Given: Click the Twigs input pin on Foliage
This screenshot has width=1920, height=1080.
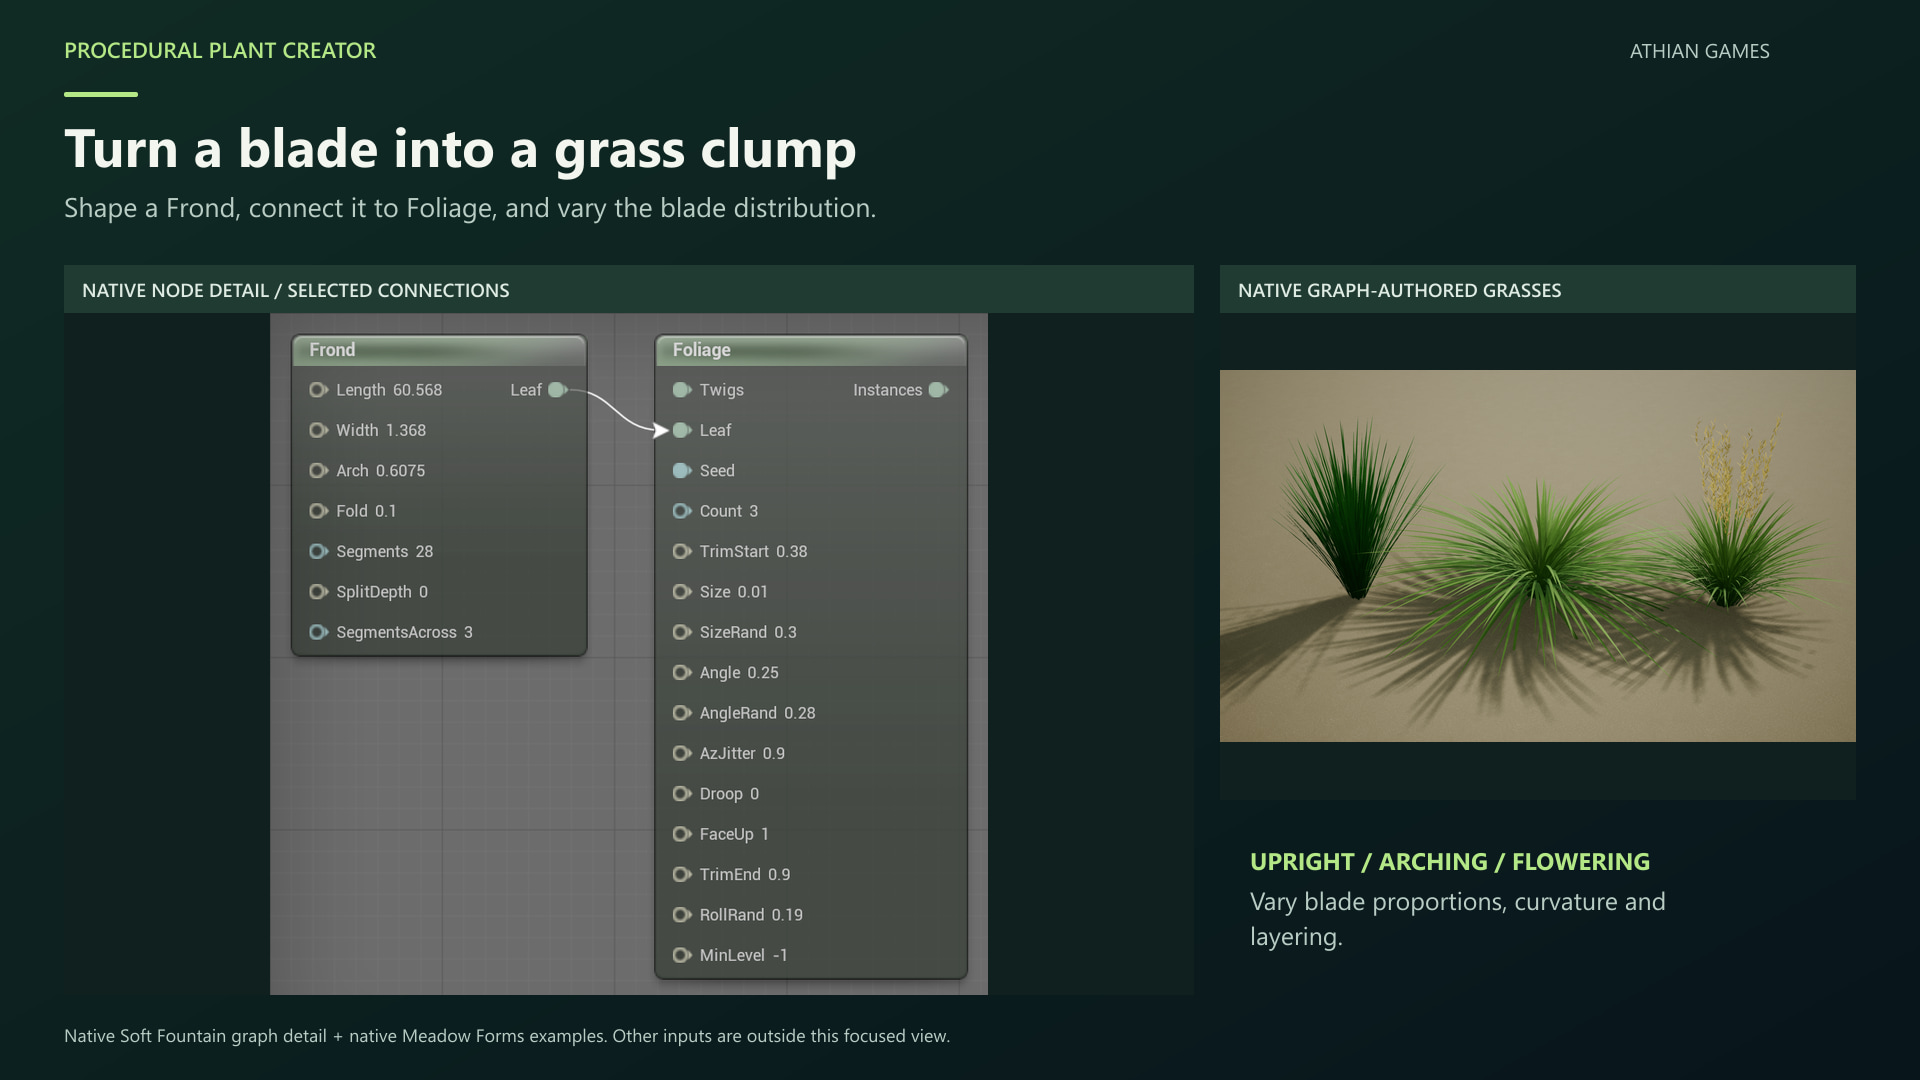Looking at the screenshot, I should pos(682,390).
